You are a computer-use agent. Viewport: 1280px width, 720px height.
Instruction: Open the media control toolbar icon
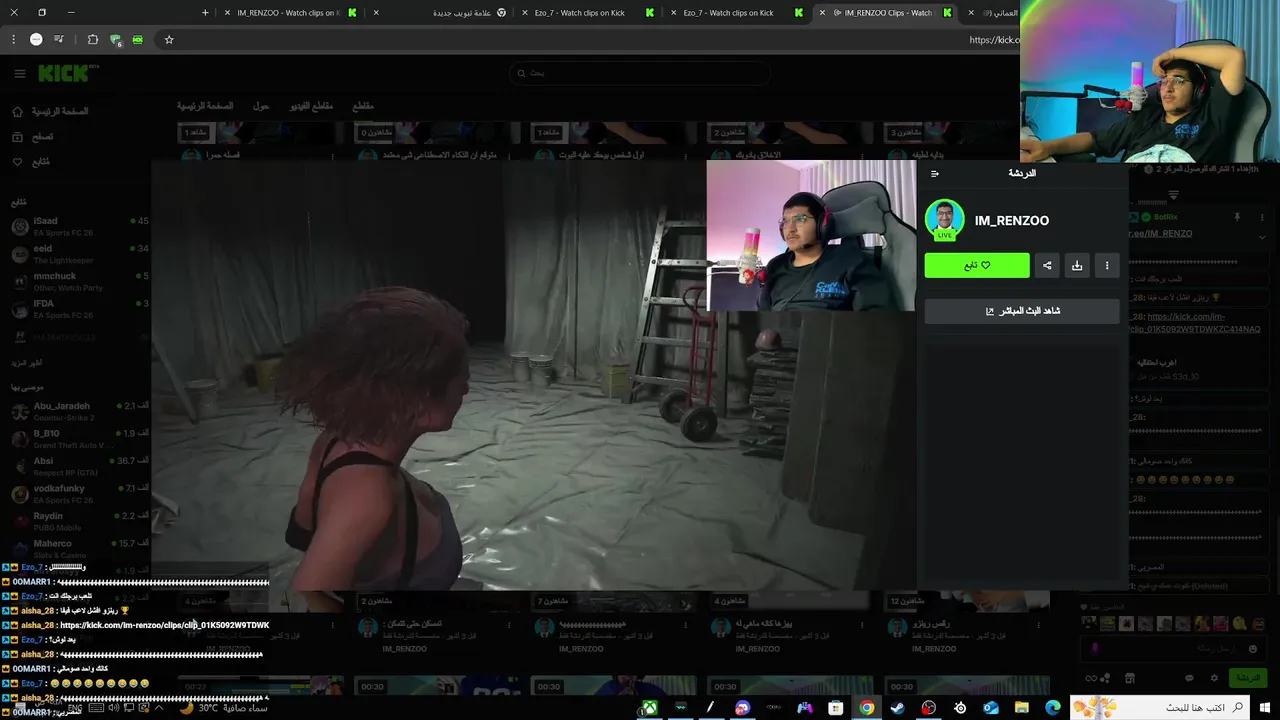tap(59, 40)
